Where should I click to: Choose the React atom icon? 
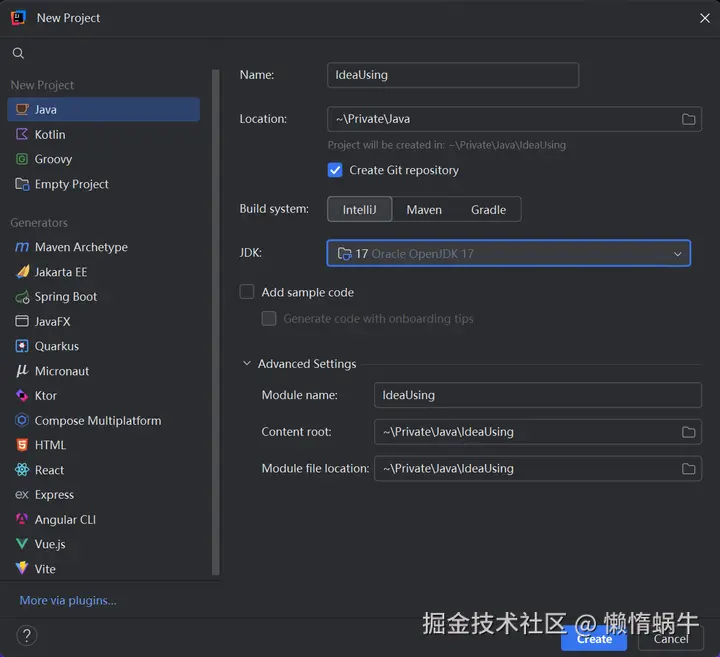pyautogui.click(x=22, y=470)
